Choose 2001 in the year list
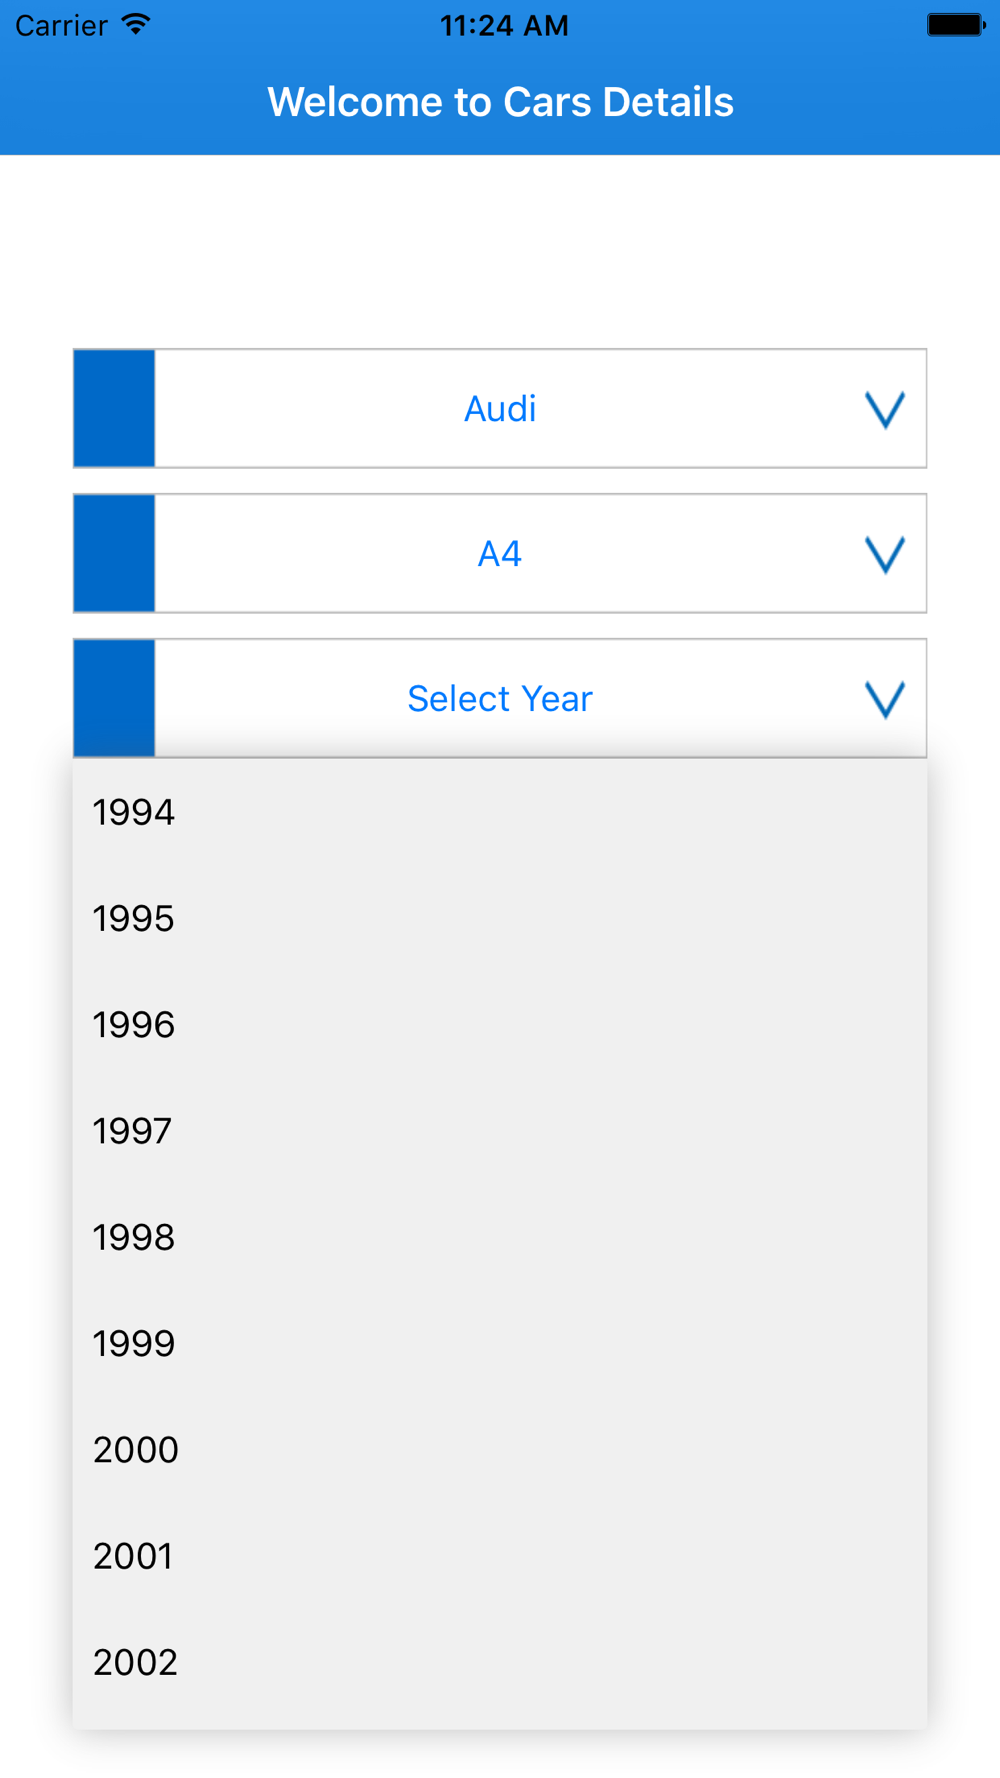Viewport: 1000px width, 1778px height. 133,1556
